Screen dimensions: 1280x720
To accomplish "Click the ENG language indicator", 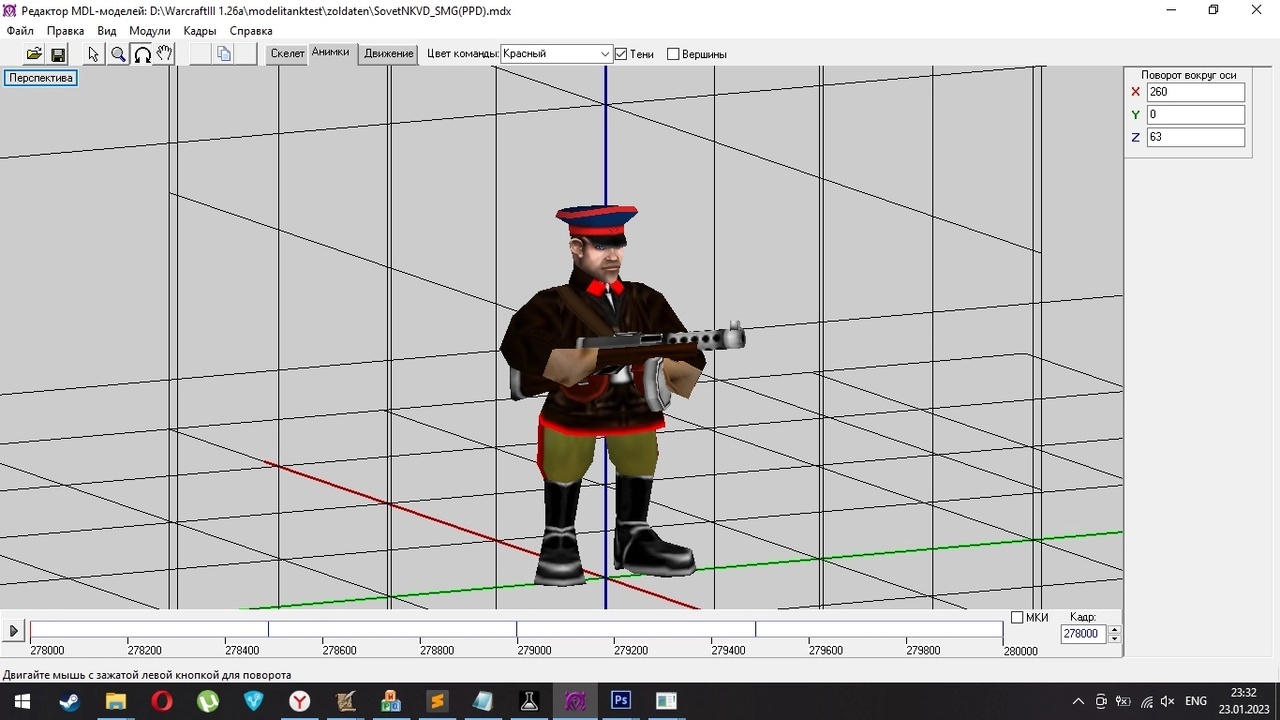I will pyautogui.click(x=1196, y=701).
